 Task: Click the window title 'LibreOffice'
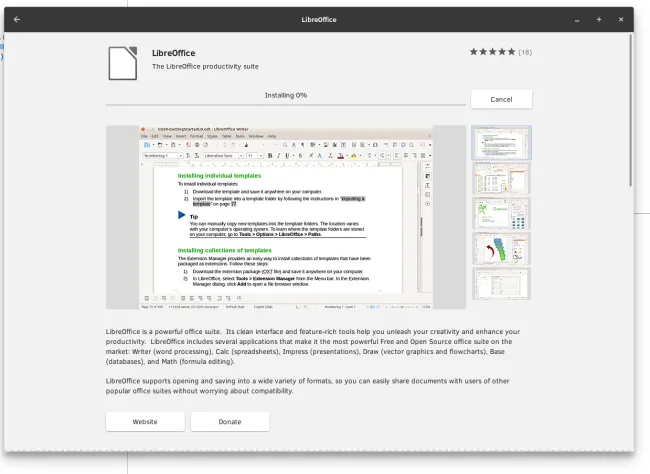pyautogui.click(x=319, y=19)
